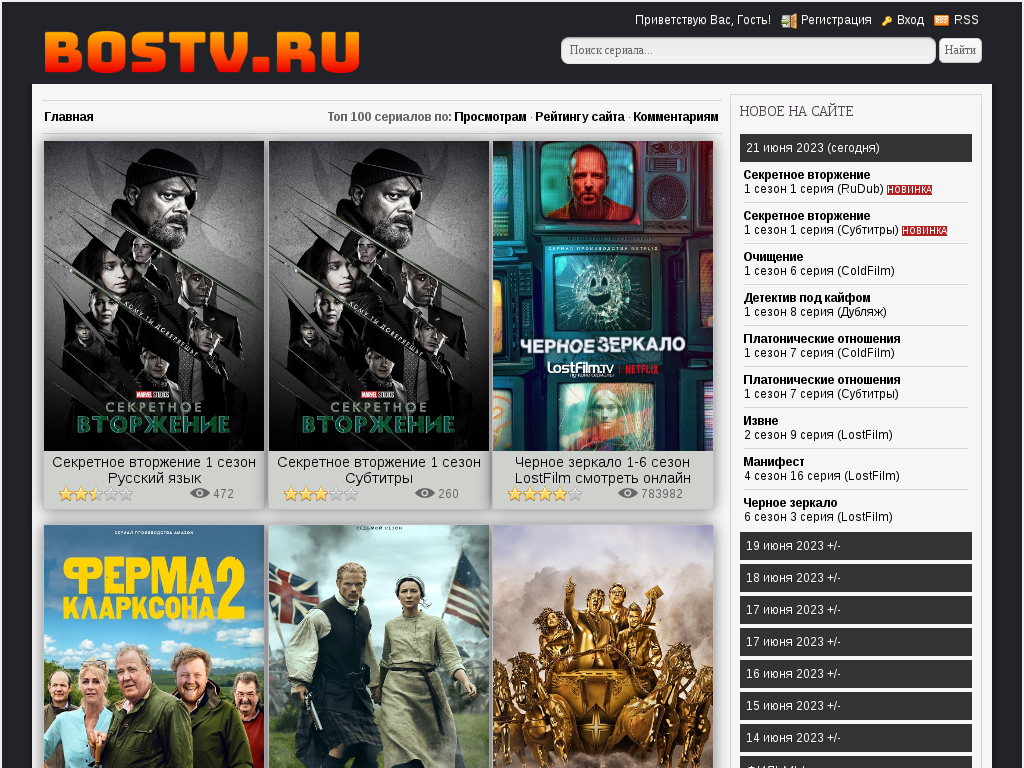Click the Найти search button
The height and width of the screenshot is (768, 1024).
[x=960, y=50]
